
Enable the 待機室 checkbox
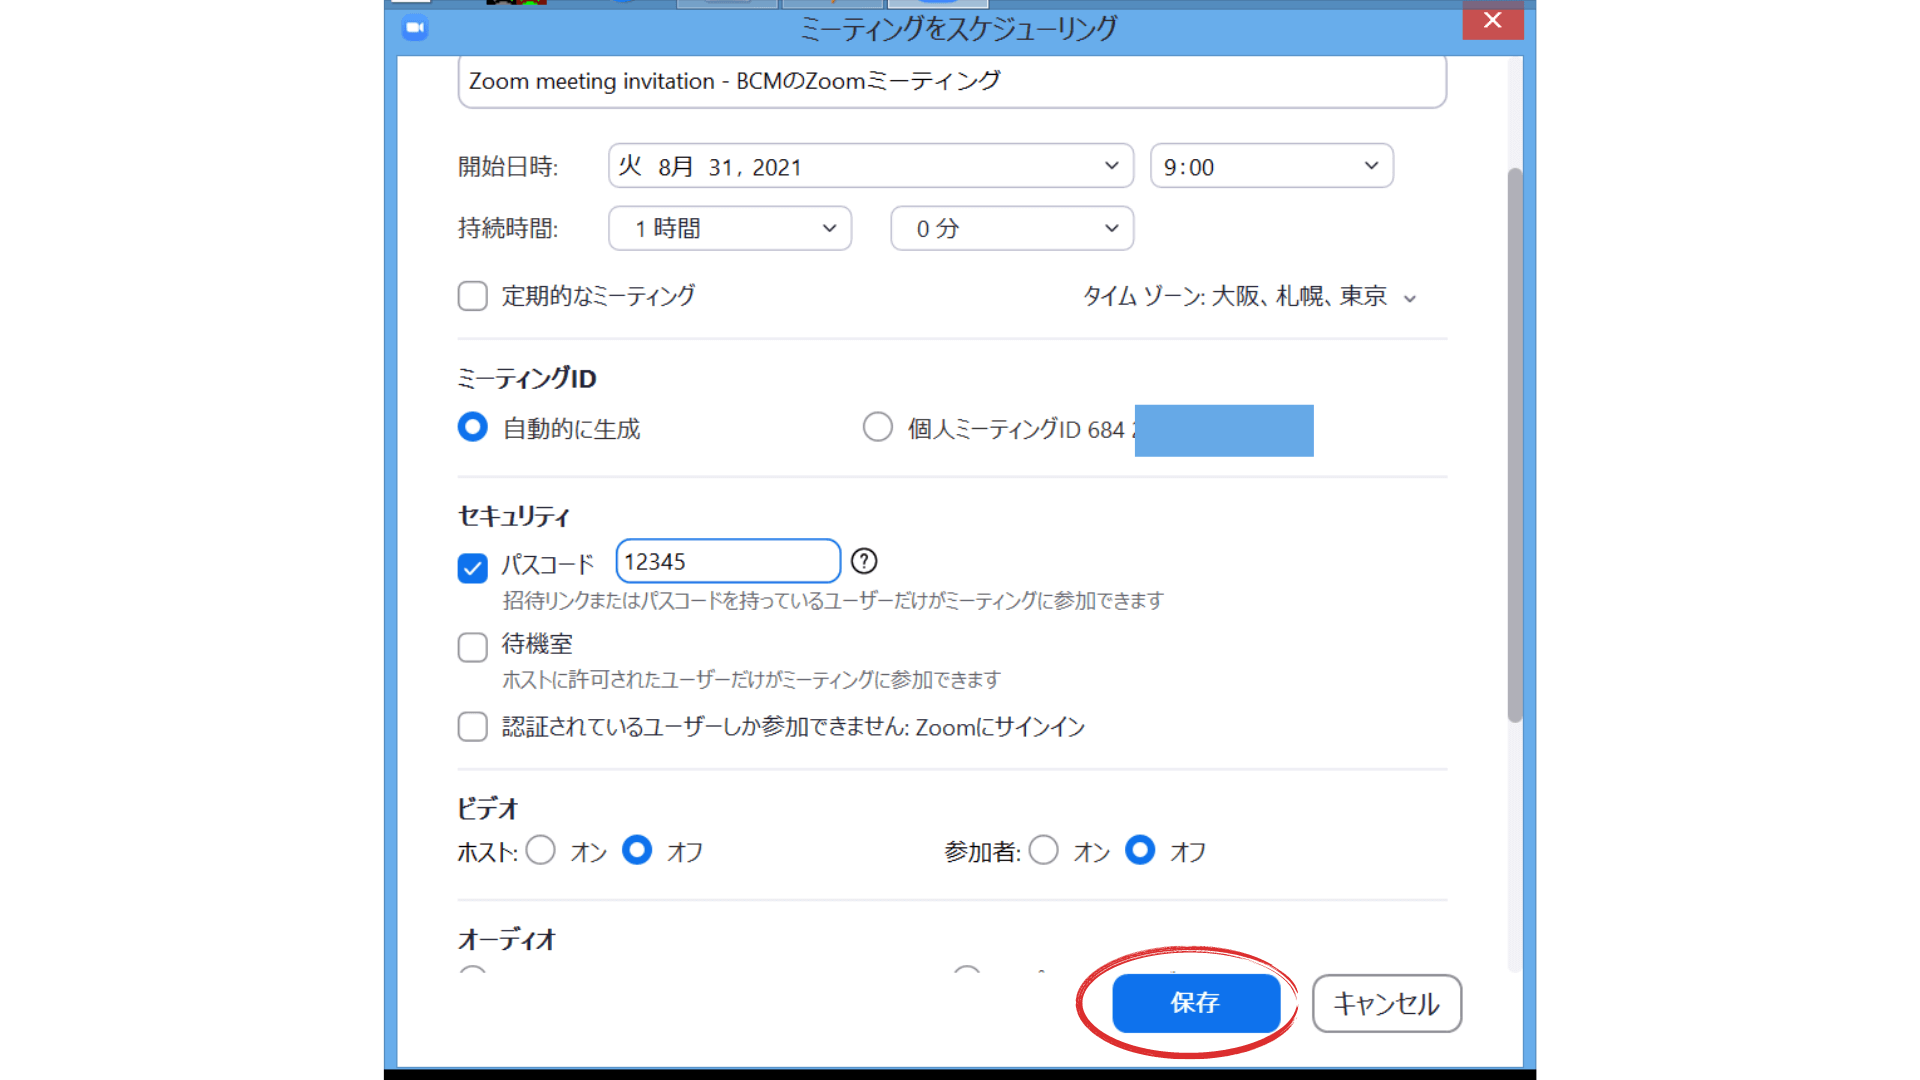pyautogui.click(x=471, y=647)
